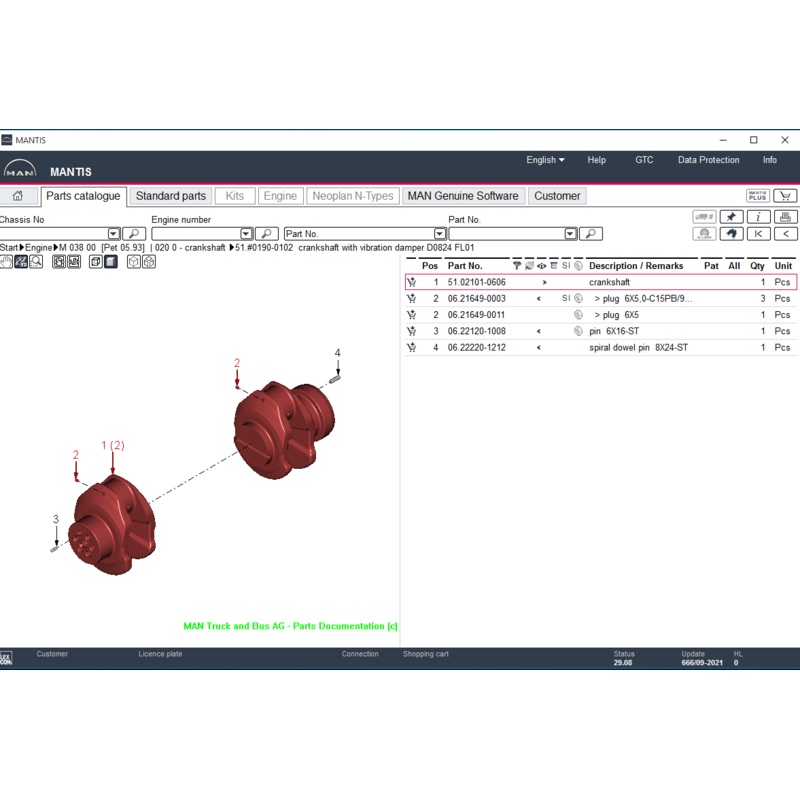Viewport: 800px width, 800px height.
Task: Select the pan hand tool
Action: point(6,262)
